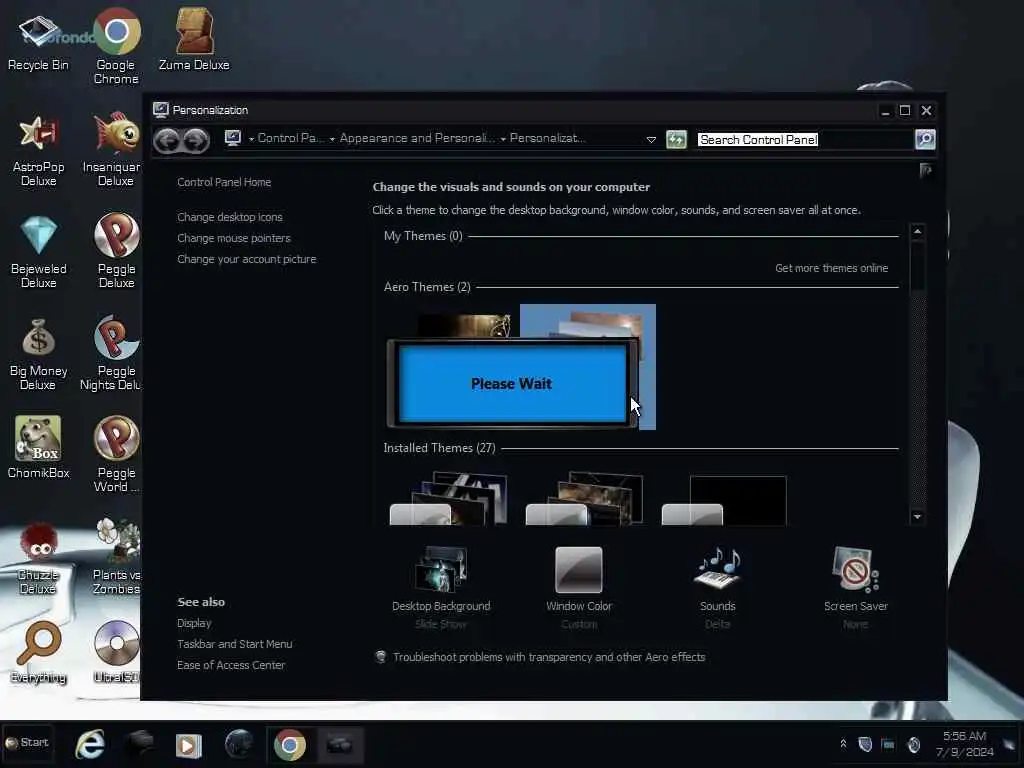Click the Search Control Panel field
This screenshot has height=768, width=1024.
[x=805, y=139]
